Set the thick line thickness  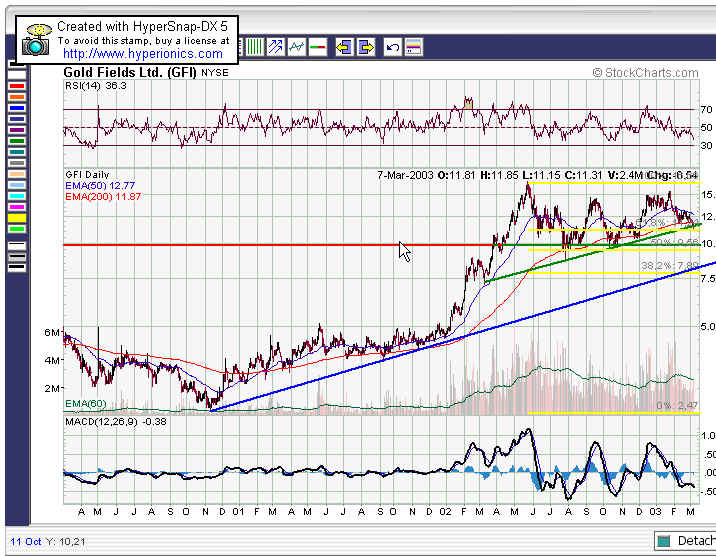(17, 268)
